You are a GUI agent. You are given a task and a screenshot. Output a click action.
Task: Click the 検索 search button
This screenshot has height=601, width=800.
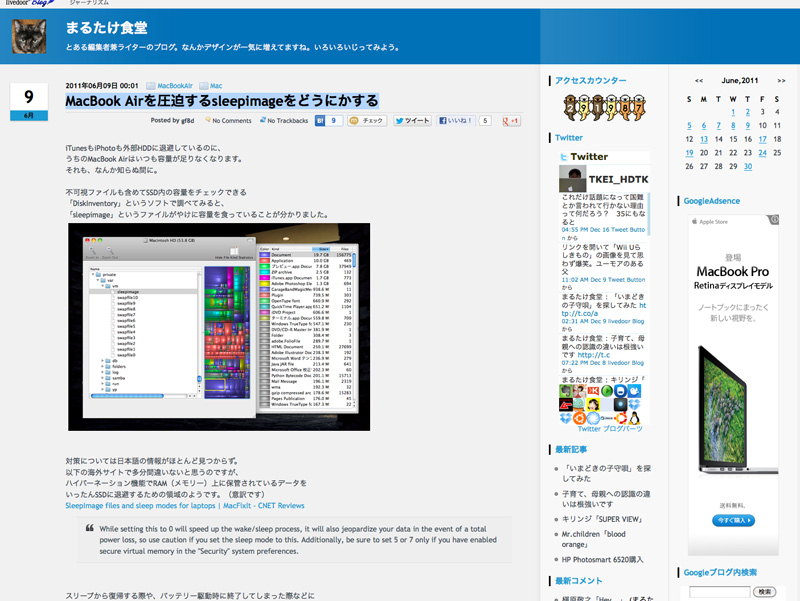coord(764,592)
